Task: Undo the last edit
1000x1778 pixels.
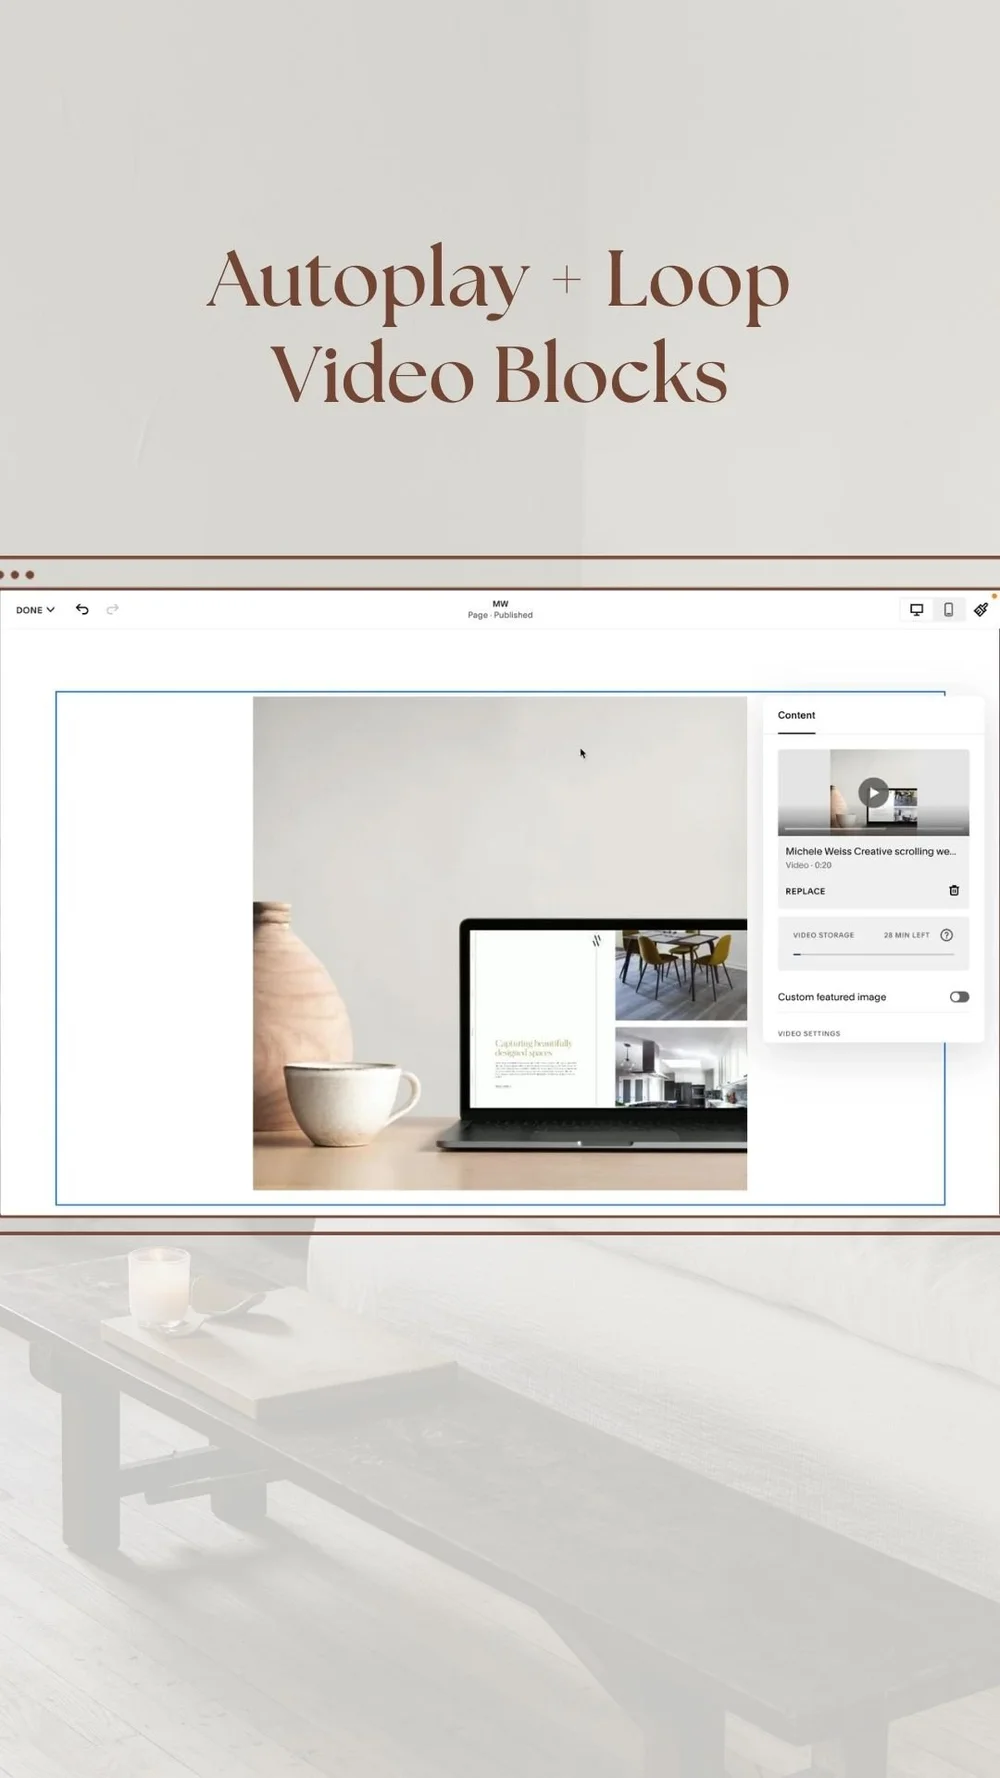Action: tap(82, 609)
